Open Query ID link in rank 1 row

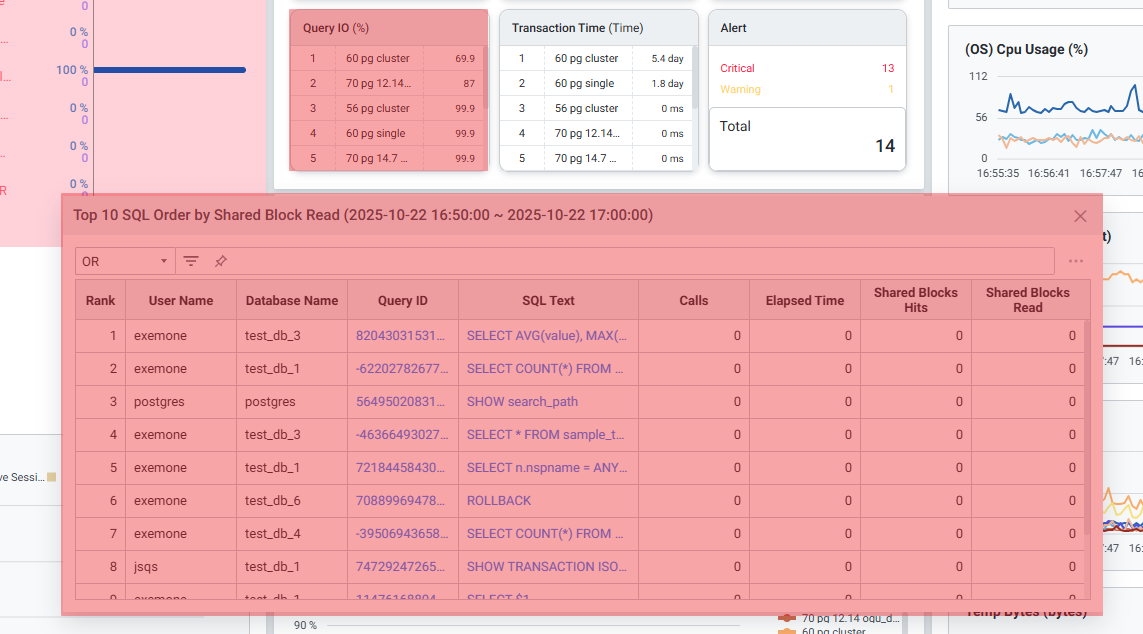[x=401, y=336]
